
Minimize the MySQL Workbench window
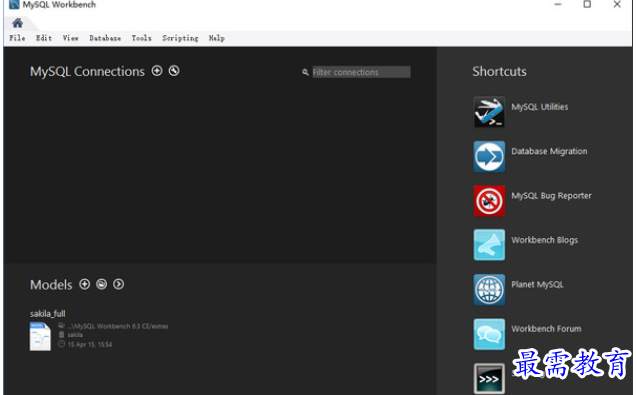(x=558, y=4)
